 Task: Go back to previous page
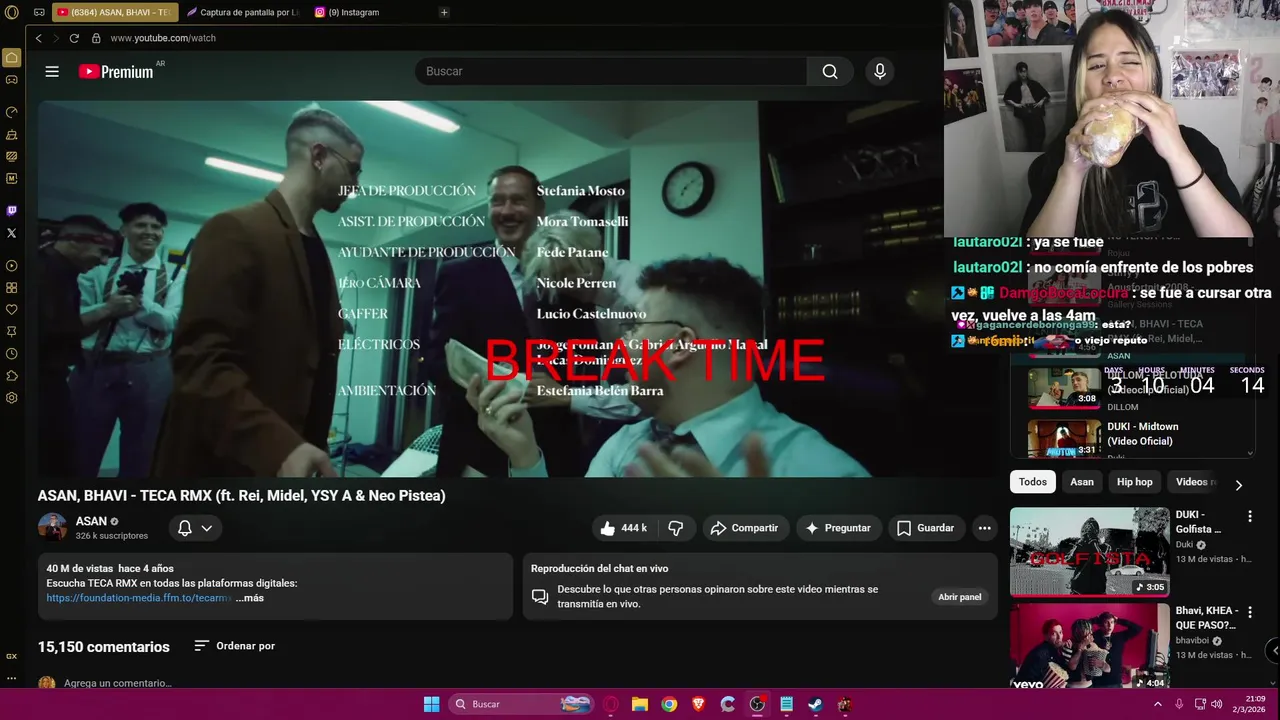pyautogui.click(x=38, y=38)
